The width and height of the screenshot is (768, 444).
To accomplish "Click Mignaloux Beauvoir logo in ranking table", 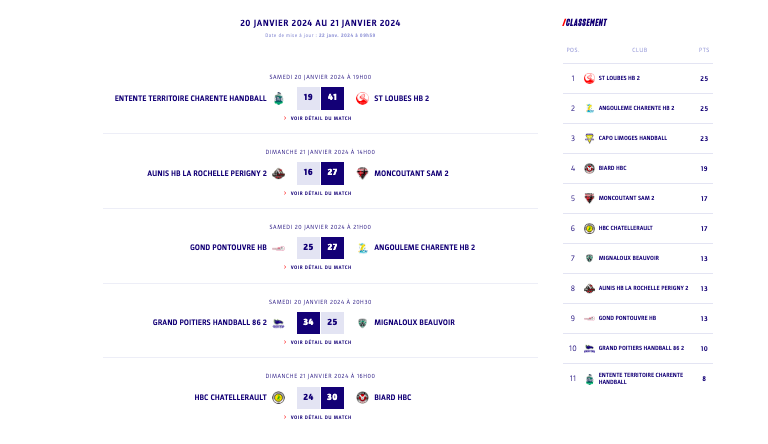I will [589, 258].
